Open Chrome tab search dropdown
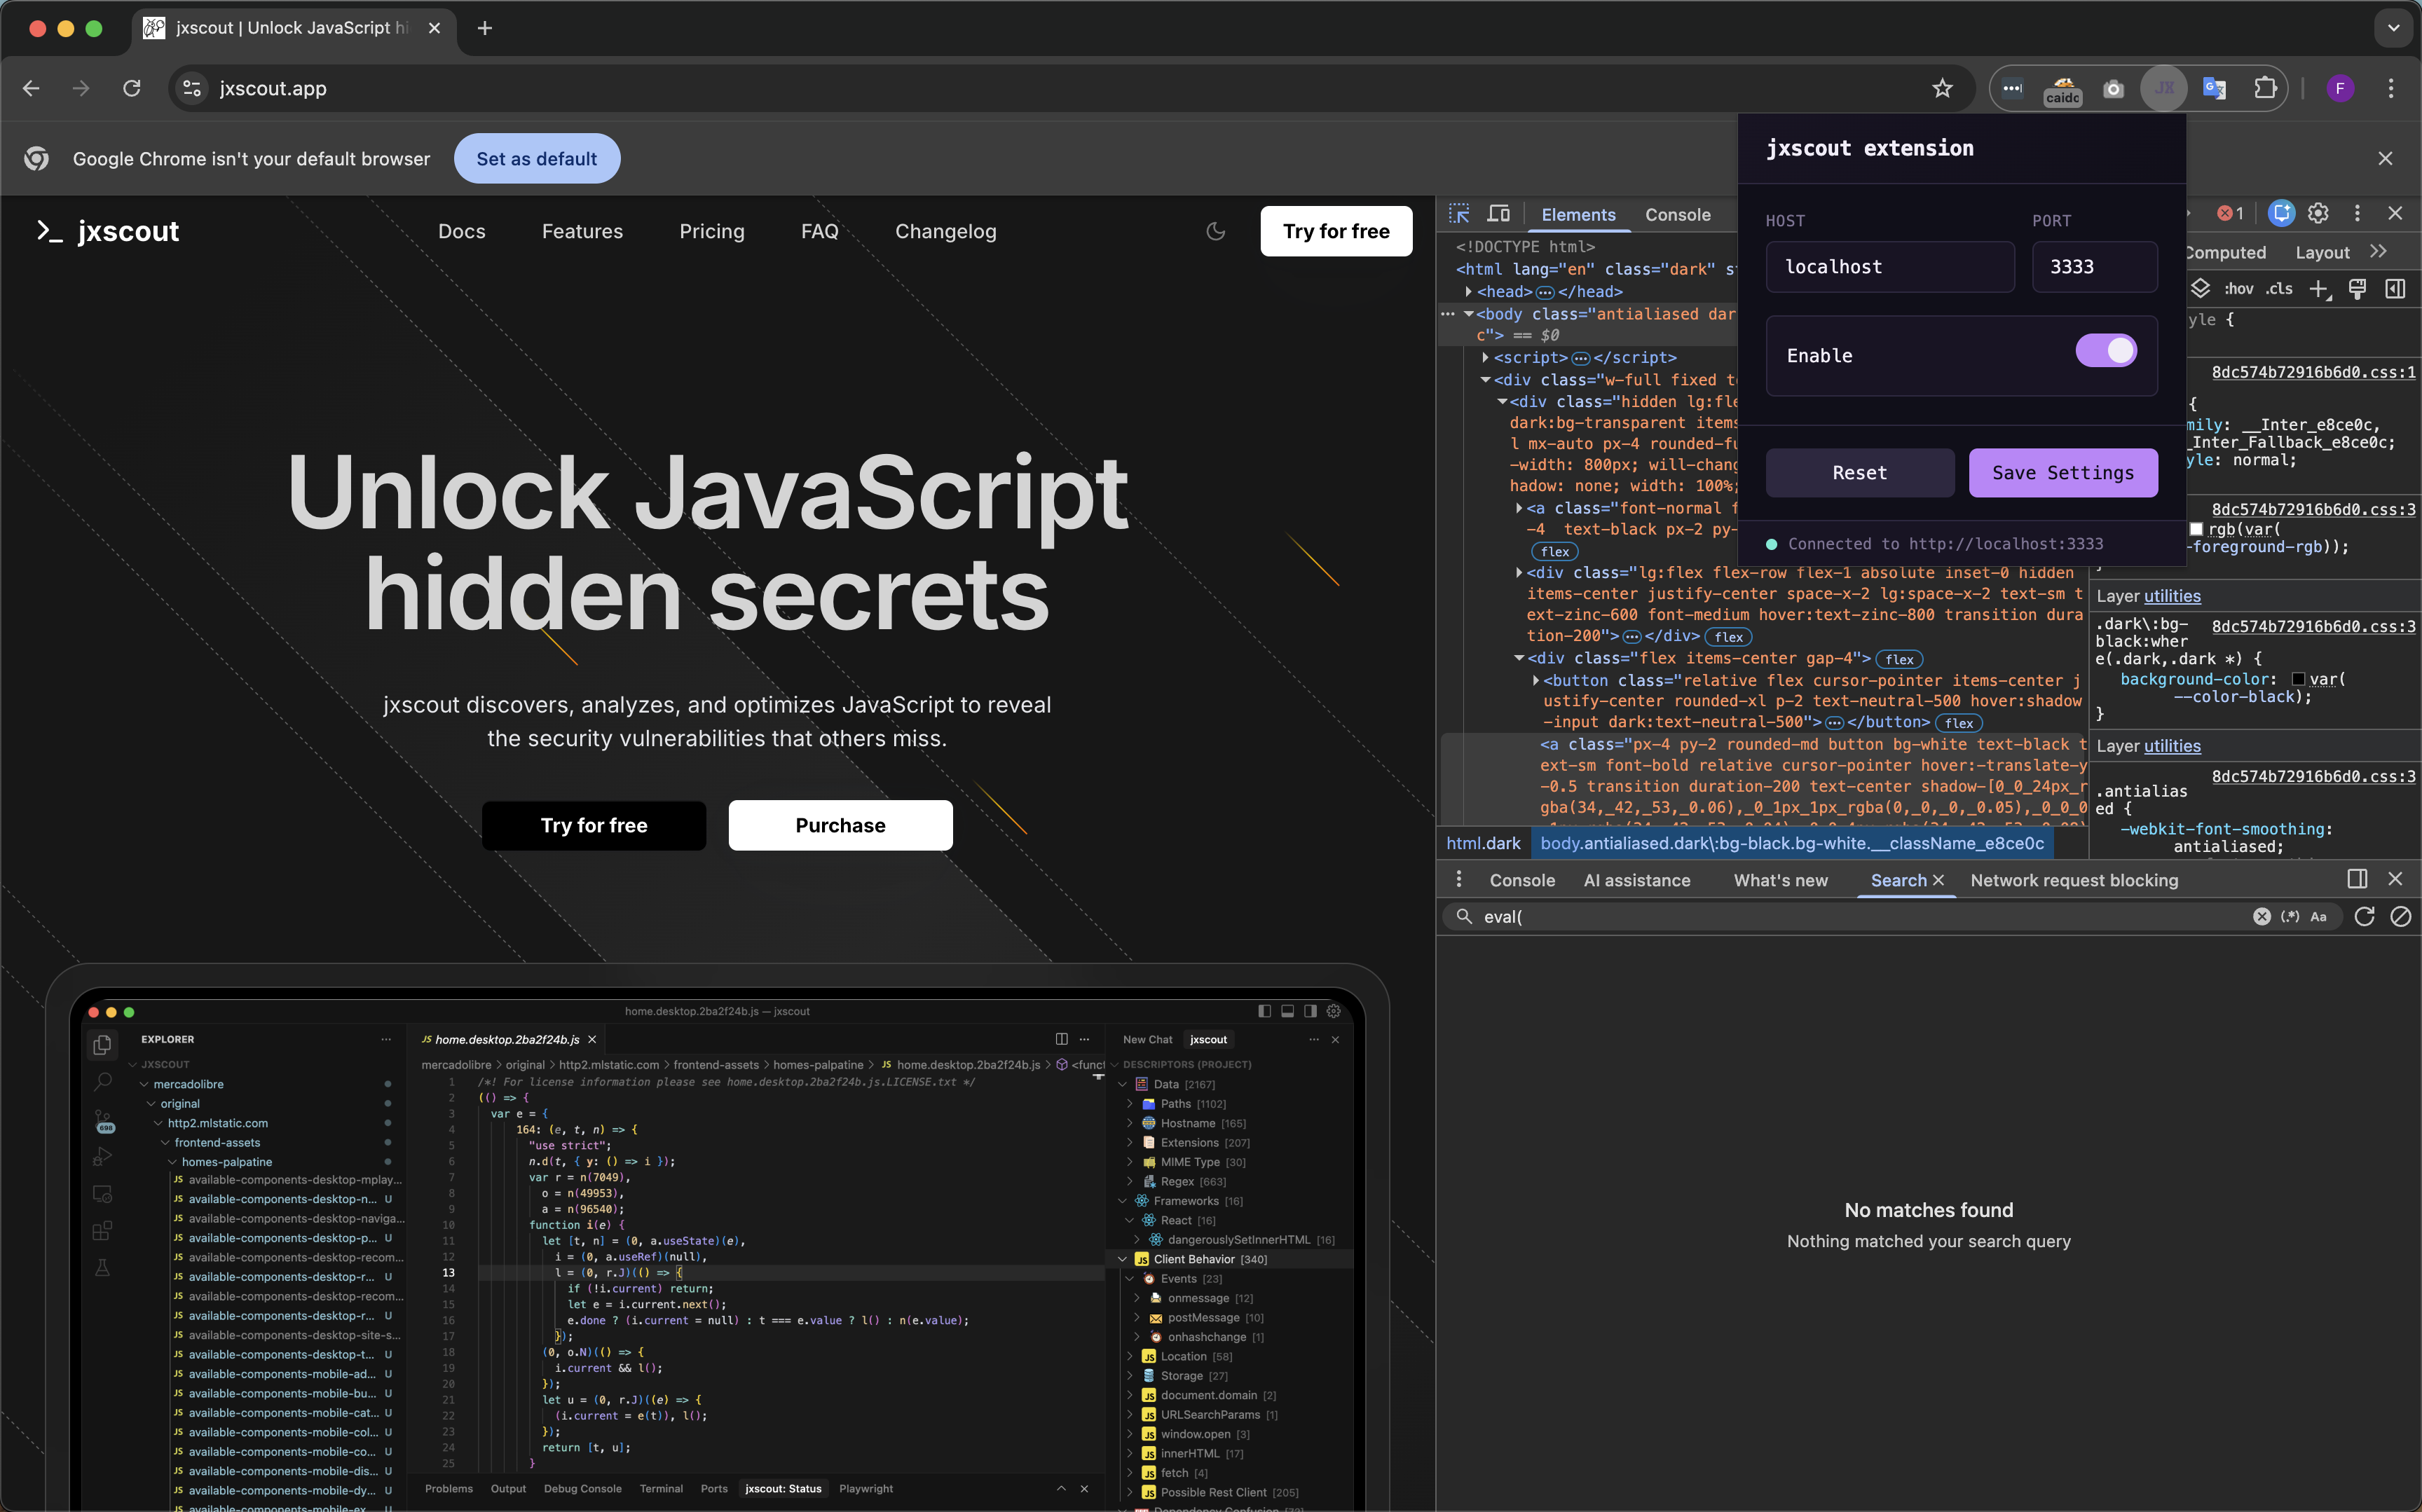This screenshot has width=2422, height=1512. [x=2393, y=28]
